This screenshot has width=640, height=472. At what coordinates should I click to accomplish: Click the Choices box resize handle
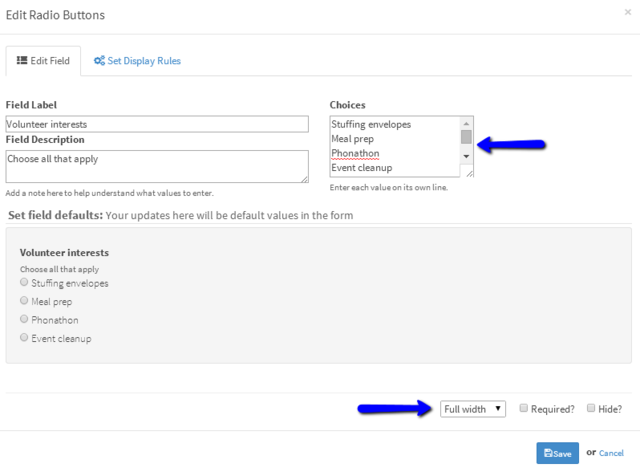click(x=470, y=174)
